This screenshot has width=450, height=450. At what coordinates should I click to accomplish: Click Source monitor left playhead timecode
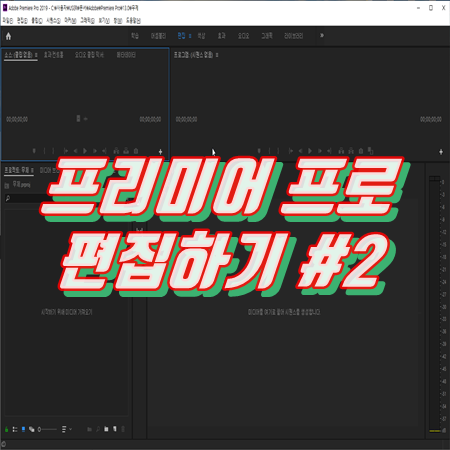coord(17,119)
